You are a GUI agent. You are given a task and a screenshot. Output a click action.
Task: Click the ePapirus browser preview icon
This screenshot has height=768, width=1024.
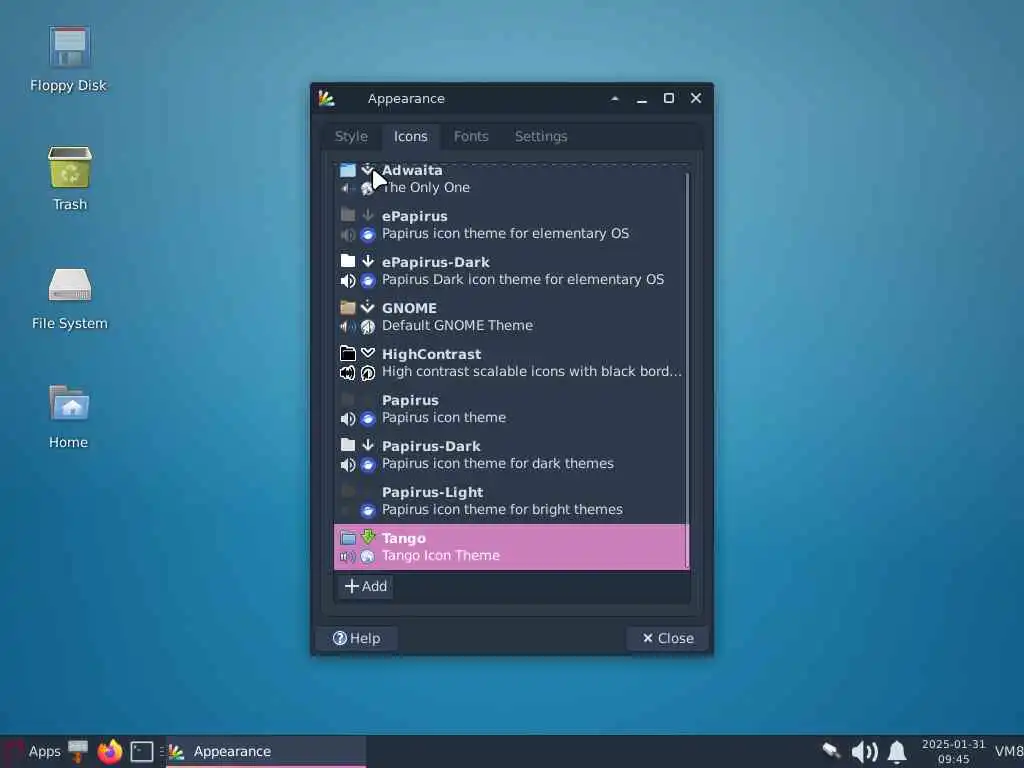[368, 234]
